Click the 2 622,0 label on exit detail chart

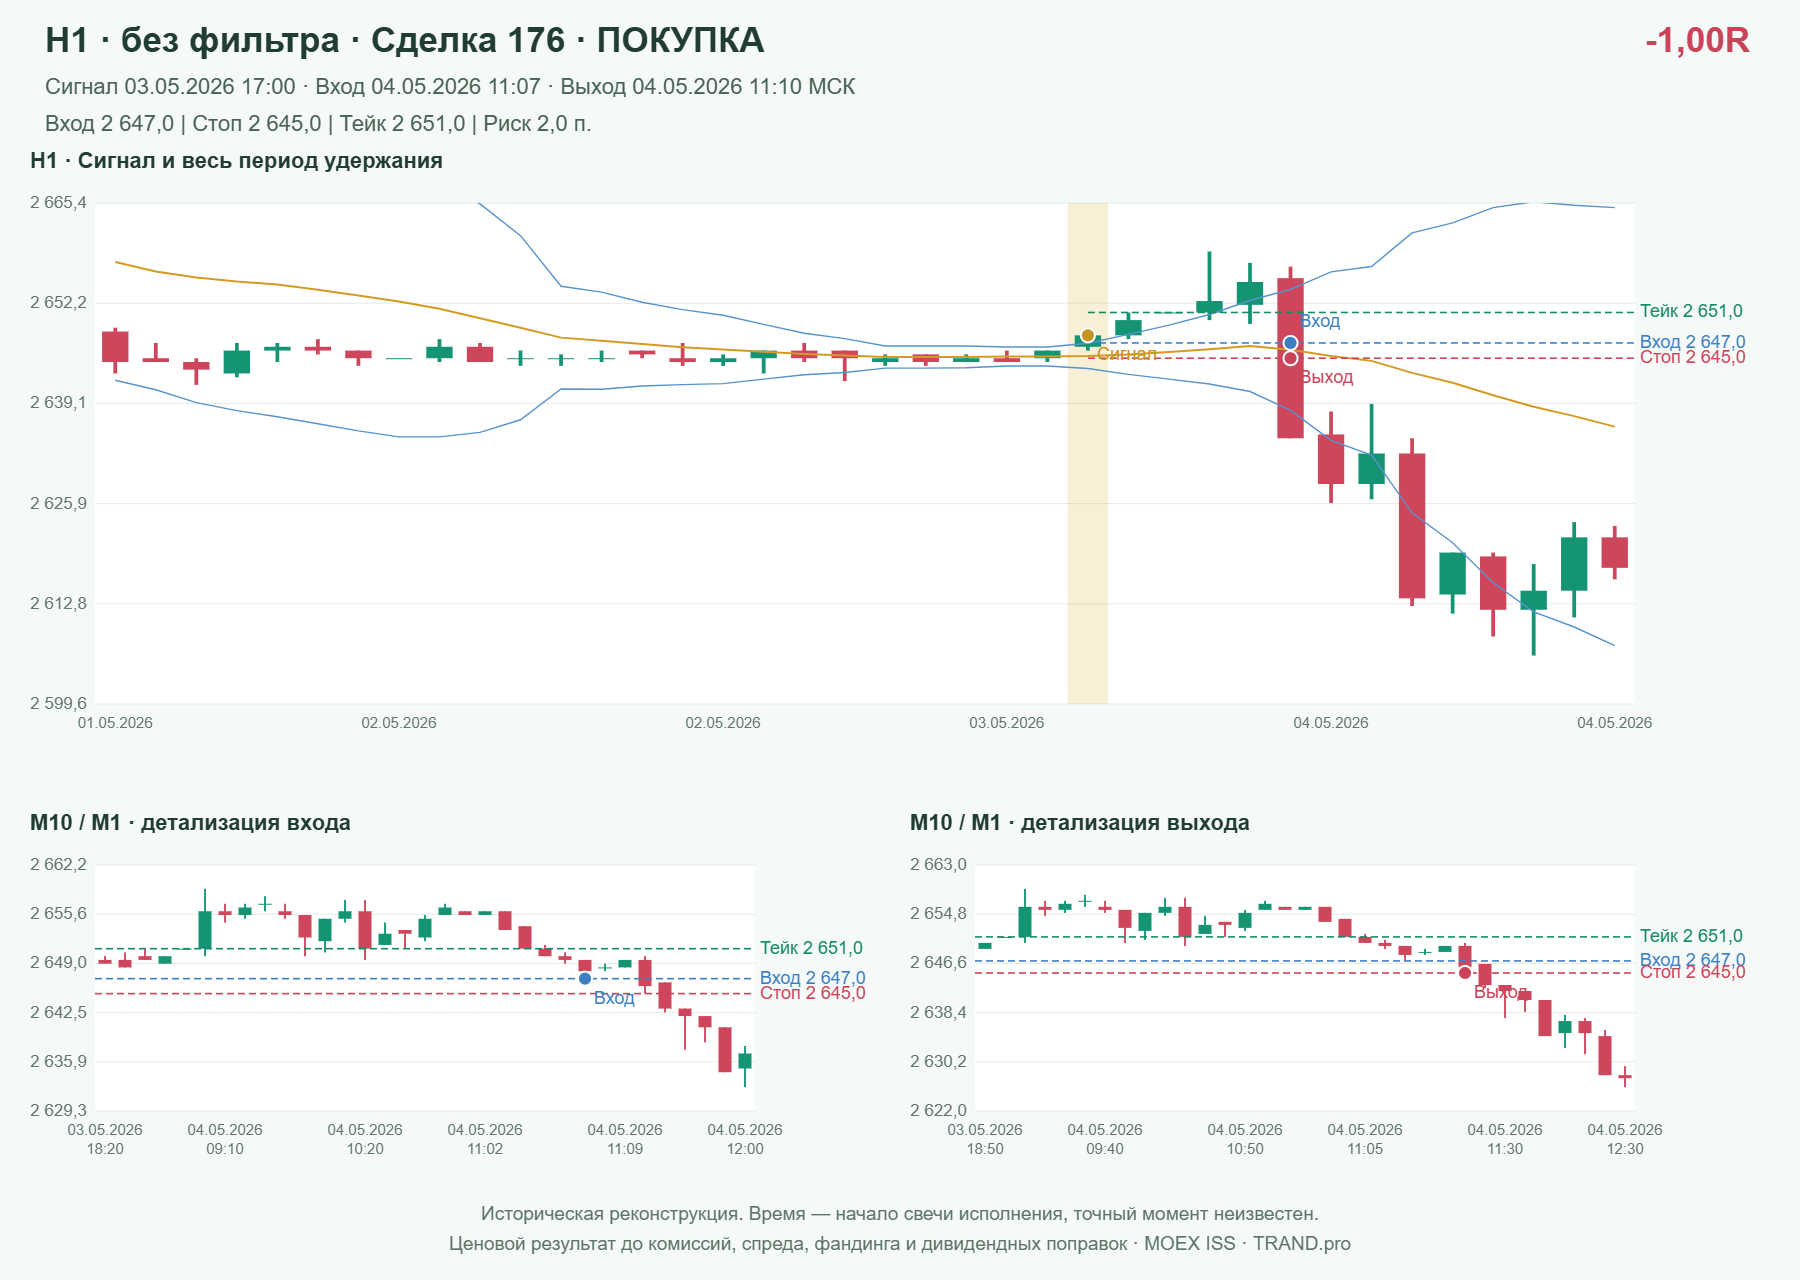point(938,1111)
